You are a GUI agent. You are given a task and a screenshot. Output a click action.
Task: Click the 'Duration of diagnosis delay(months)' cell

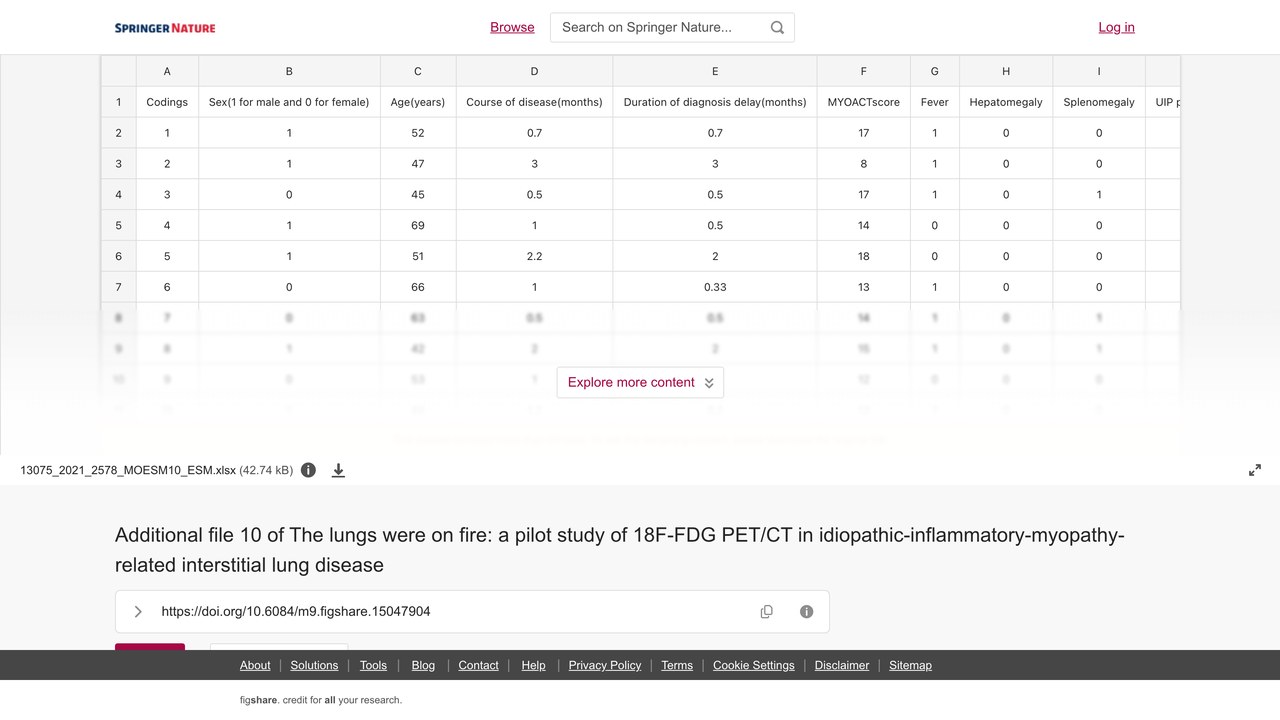(x=715, y=102)
